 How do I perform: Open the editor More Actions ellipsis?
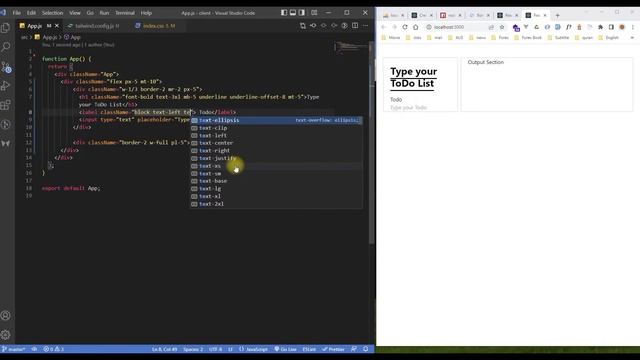click(x=365, y=26)
